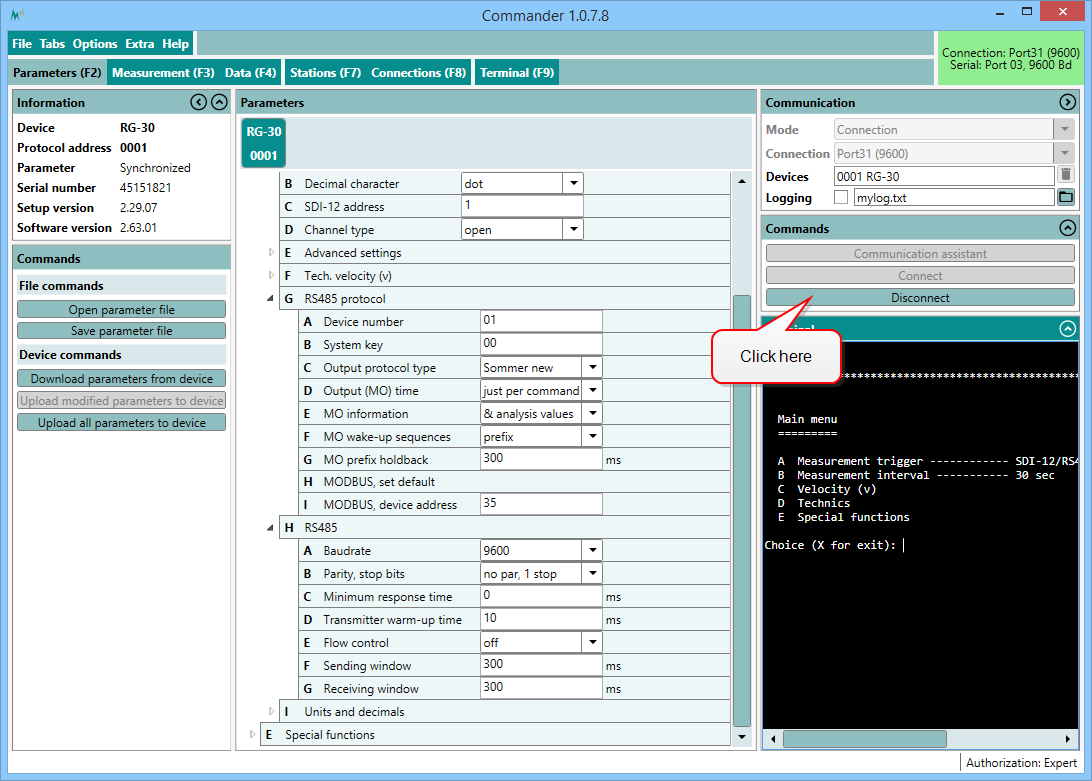Select MODBUS, set default row
Viewport: 1092px width, 781px height.
pos(515,481)
